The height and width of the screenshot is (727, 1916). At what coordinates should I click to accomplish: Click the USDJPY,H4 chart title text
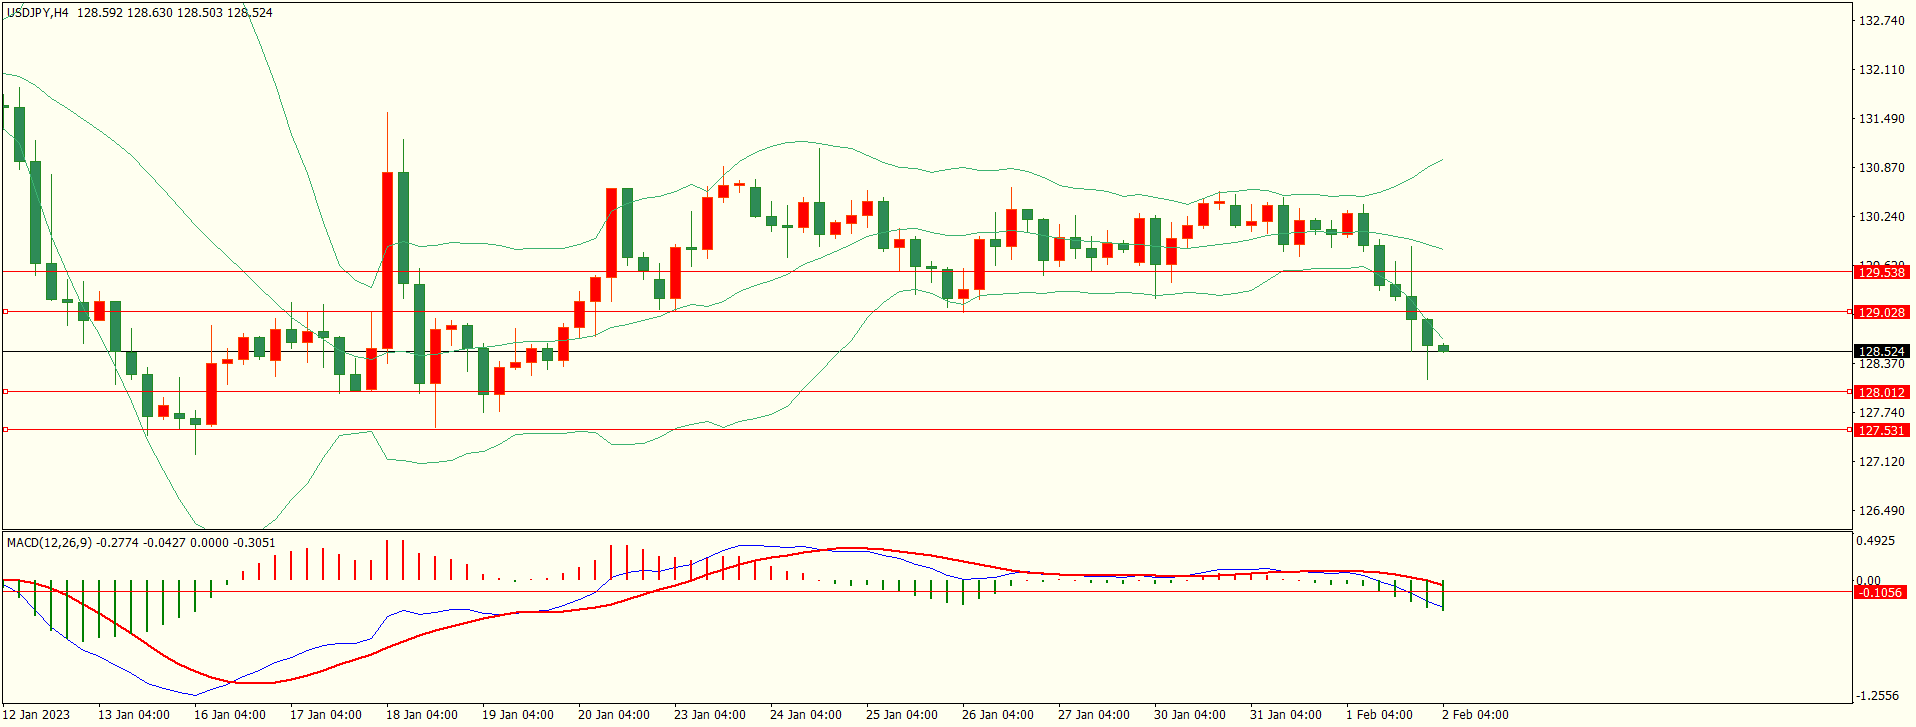click(38, 13)
